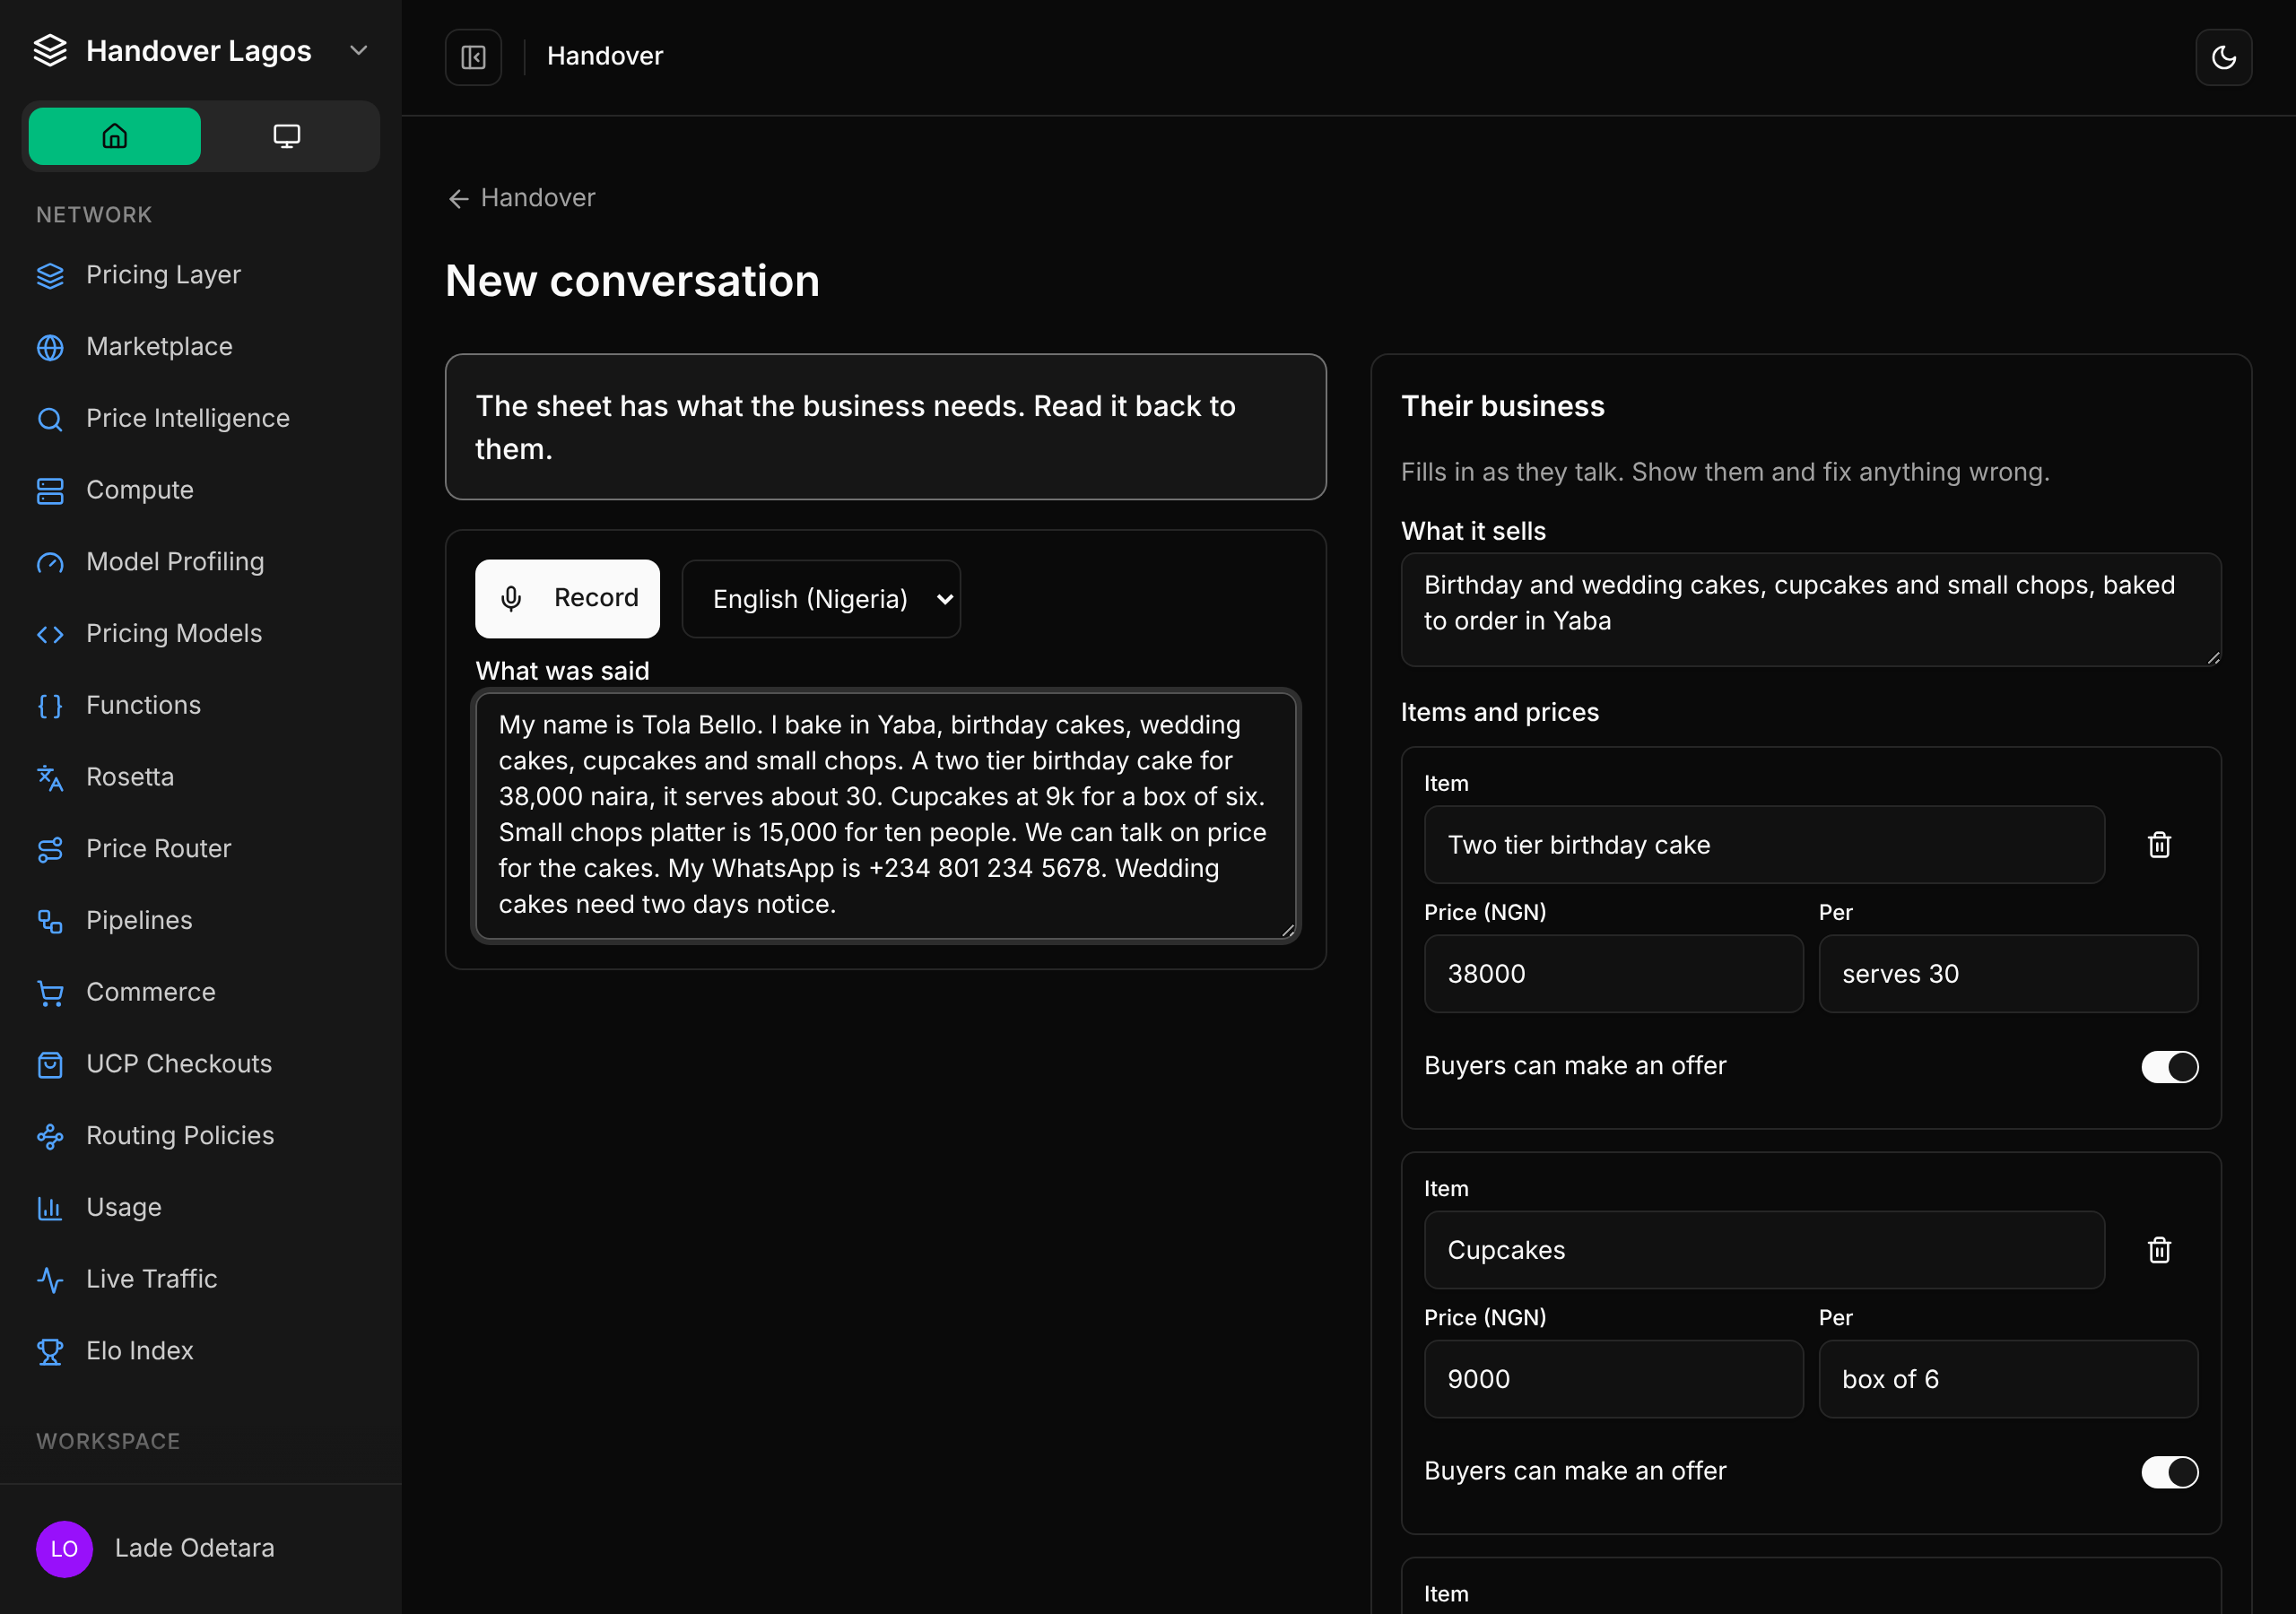Open the Lade Odetara user profile
This screenshot has height=1614, width=2296.
(200, 1548)
